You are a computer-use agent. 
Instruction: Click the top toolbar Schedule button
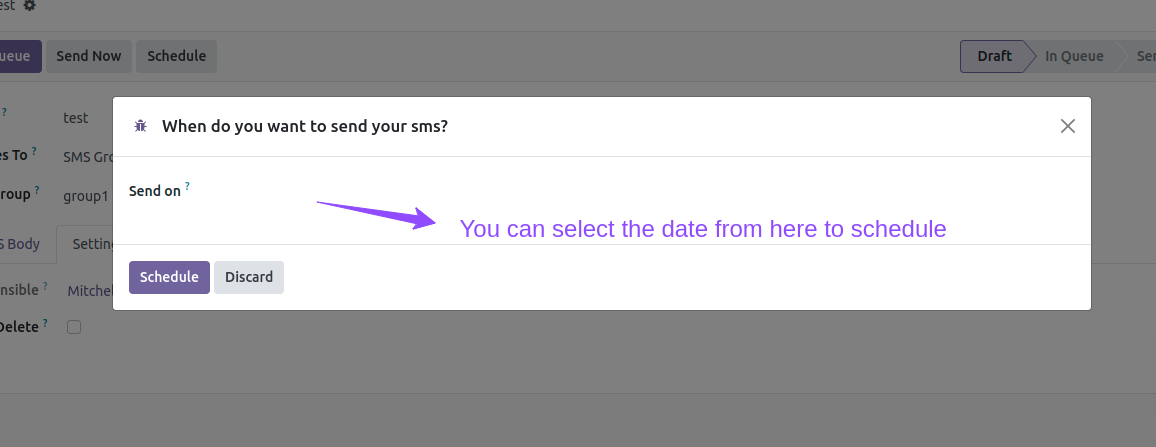176,56
